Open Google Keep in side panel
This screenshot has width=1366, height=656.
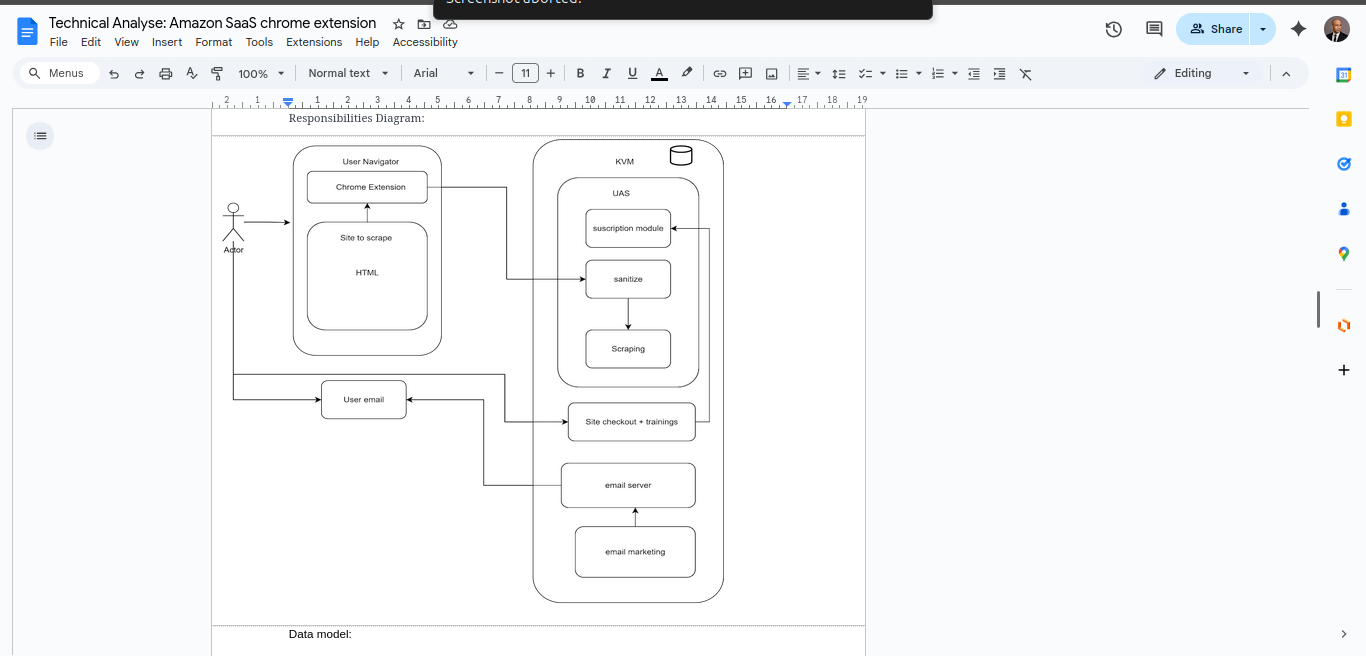pyautogui.click(x=1344, y=119)
